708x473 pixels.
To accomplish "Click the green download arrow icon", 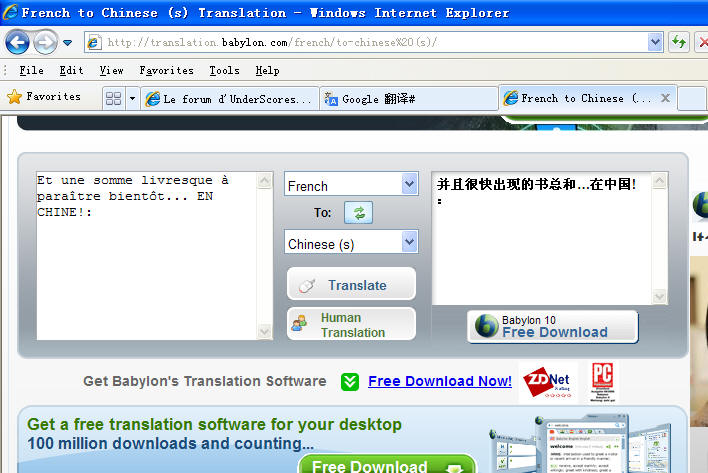I will pyautogui.click(x=350, y=382).
